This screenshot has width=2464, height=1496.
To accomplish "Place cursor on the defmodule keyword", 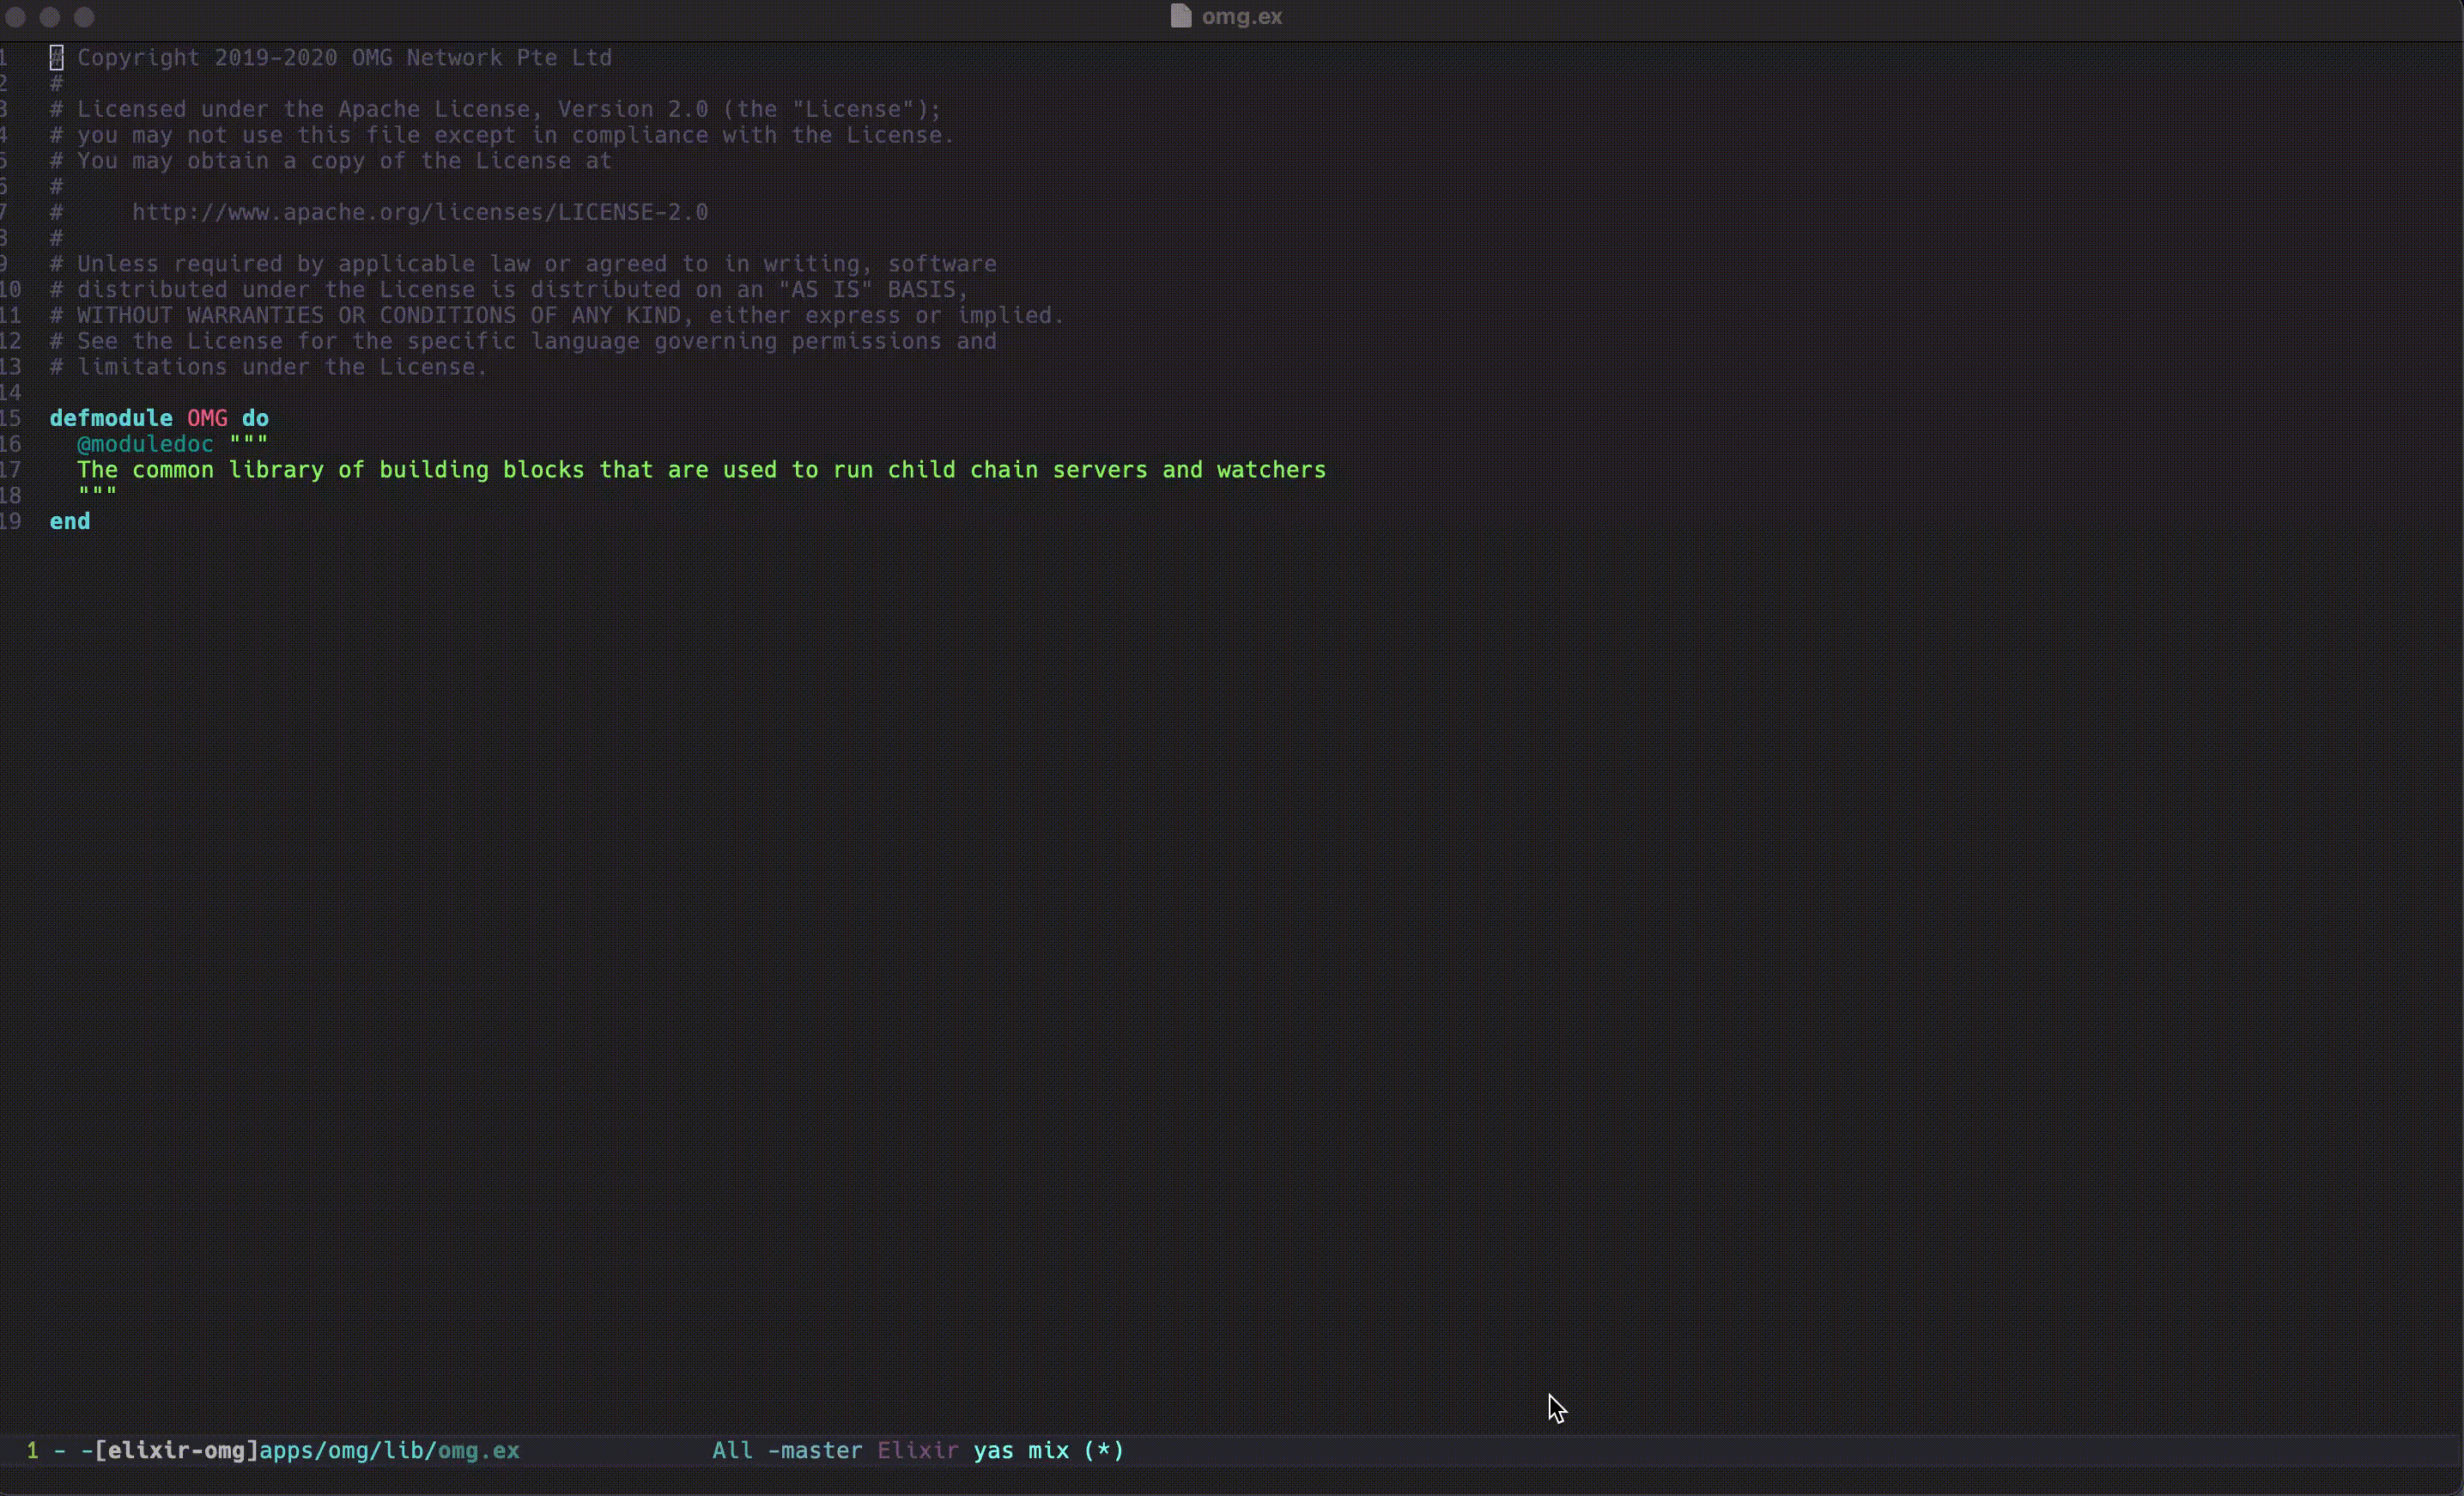I will [111, 419].
